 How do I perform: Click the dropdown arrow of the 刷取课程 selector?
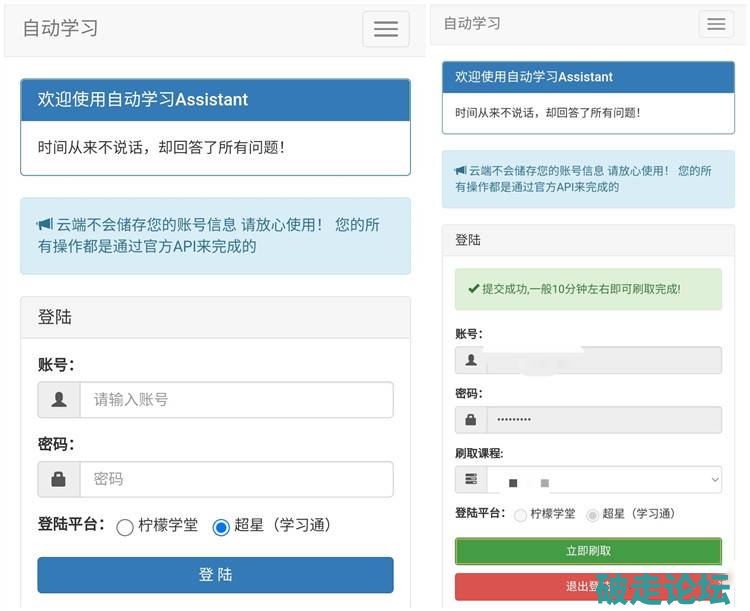coord(714,481)
